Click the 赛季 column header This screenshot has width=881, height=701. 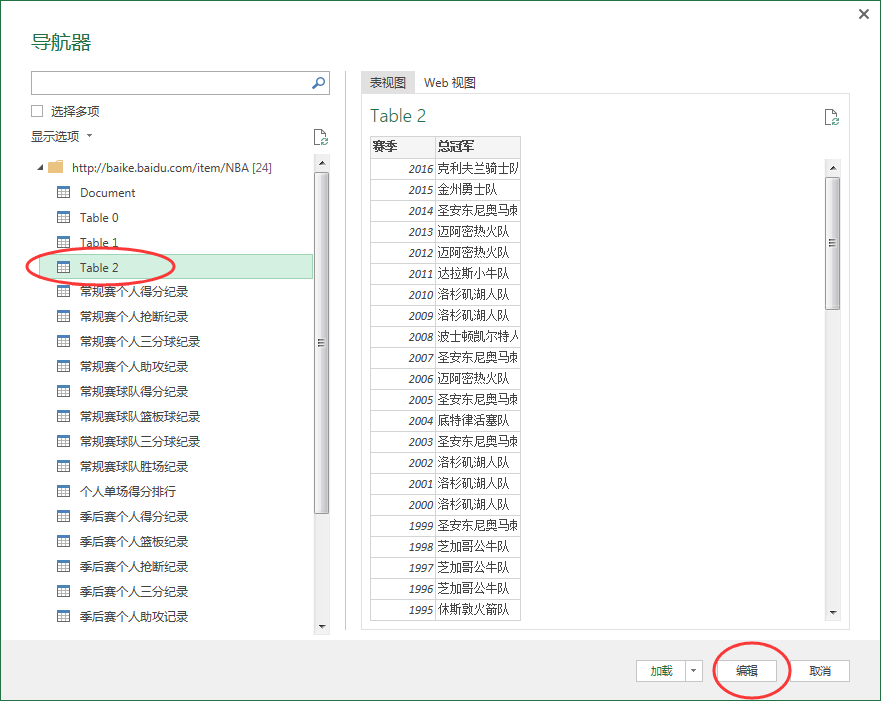403,147
